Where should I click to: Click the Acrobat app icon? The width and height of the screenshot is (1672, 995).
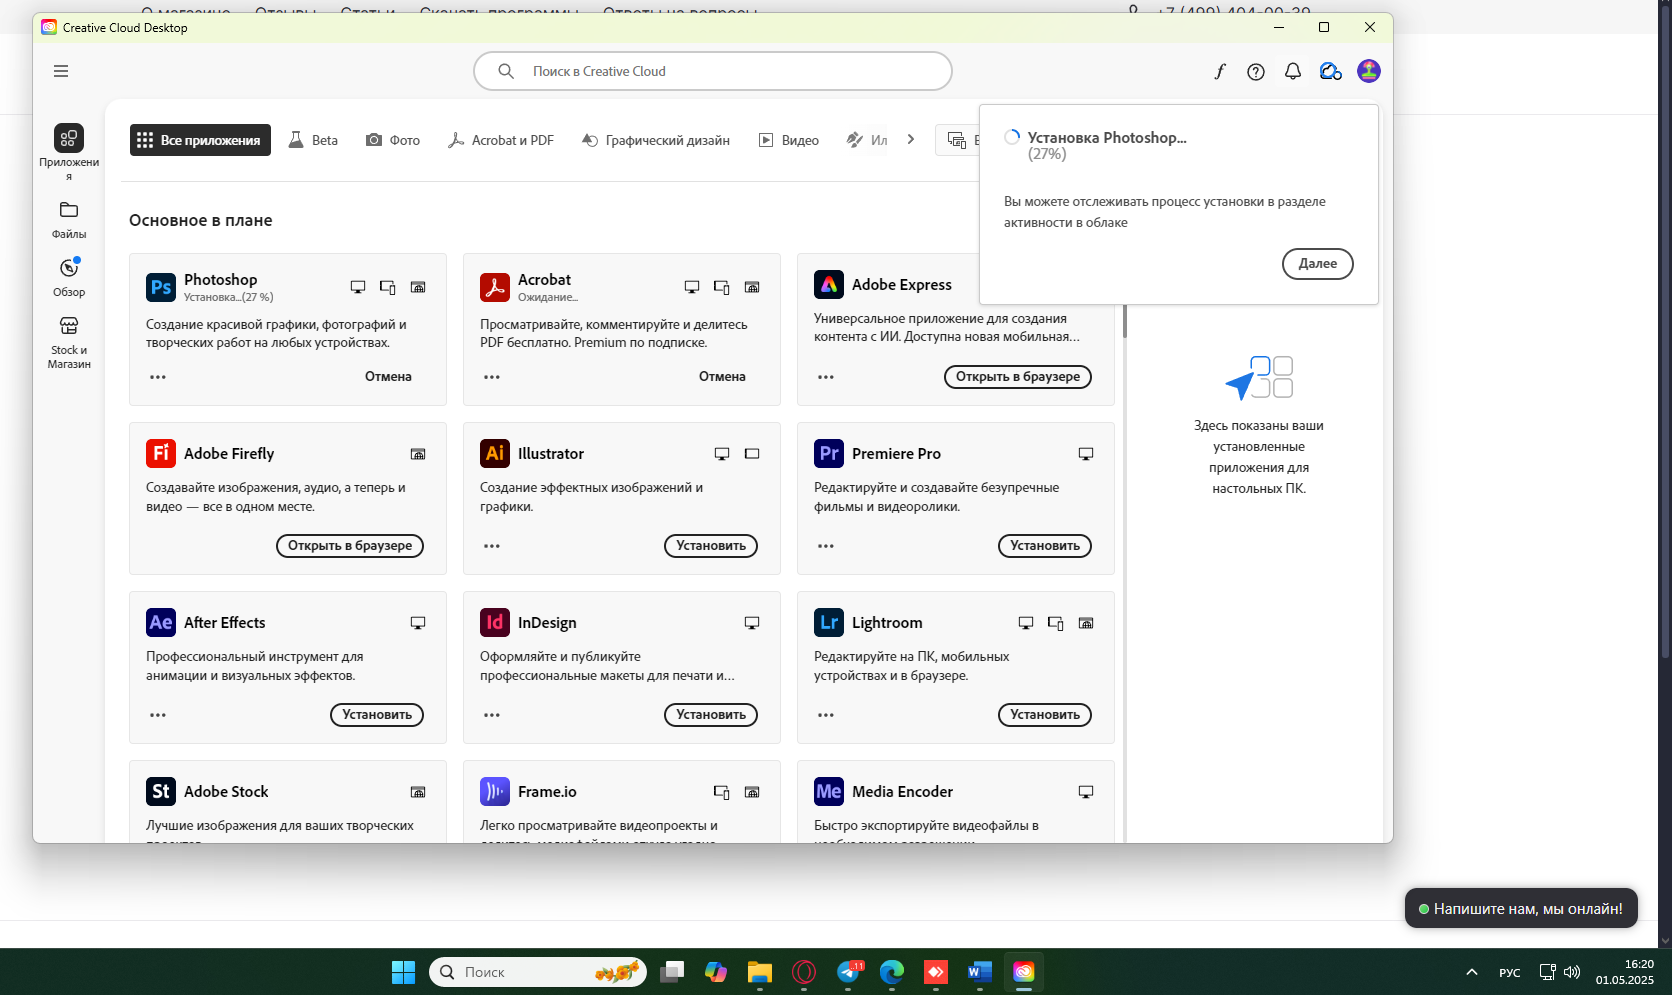[495, 287]
